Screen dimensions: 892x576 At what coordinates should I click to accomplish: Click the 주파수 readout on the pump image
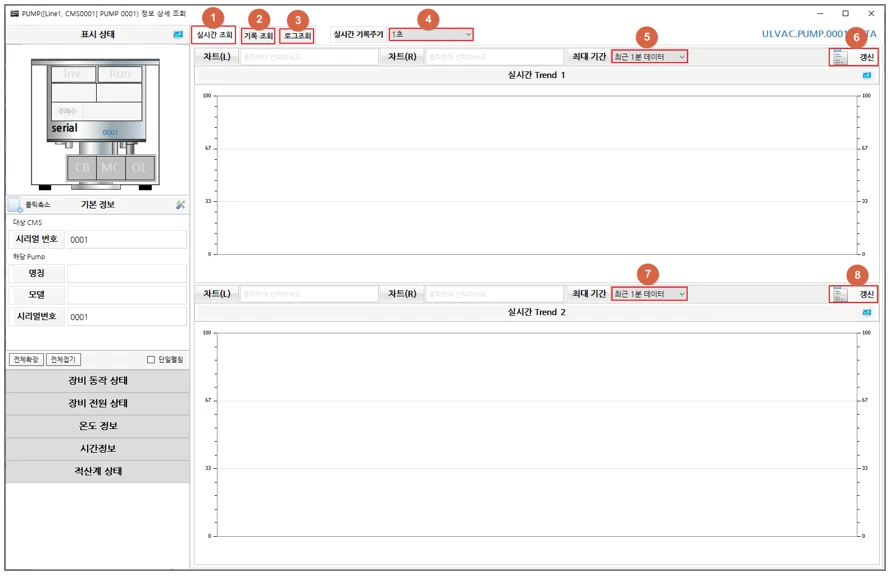click(x=97, y=111)
